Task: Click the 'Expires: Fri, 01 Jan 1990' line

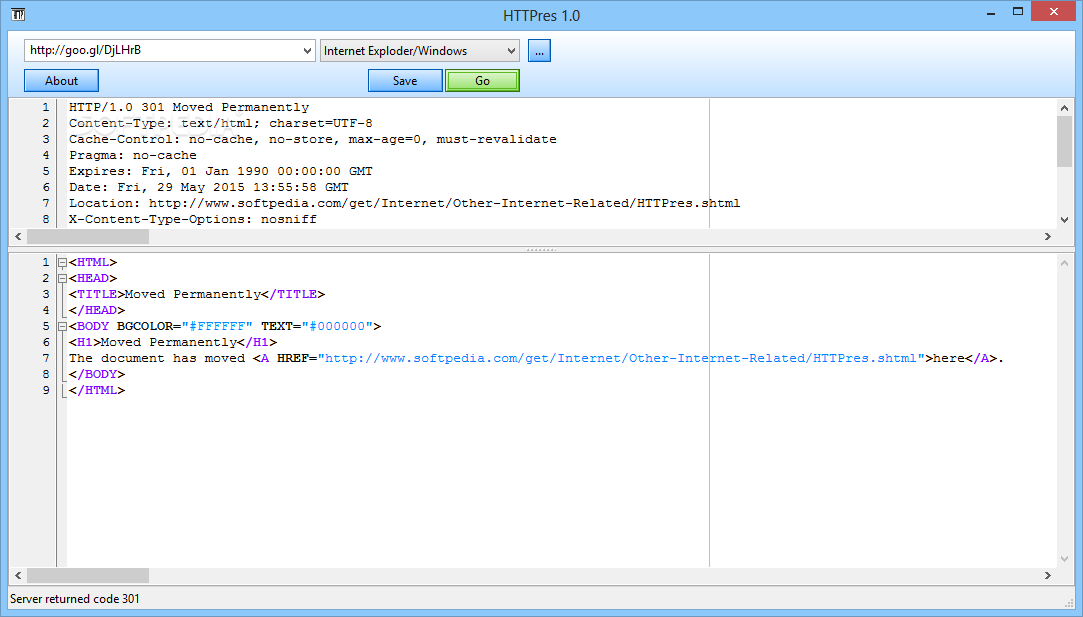Action: click(x=220, y=171)
